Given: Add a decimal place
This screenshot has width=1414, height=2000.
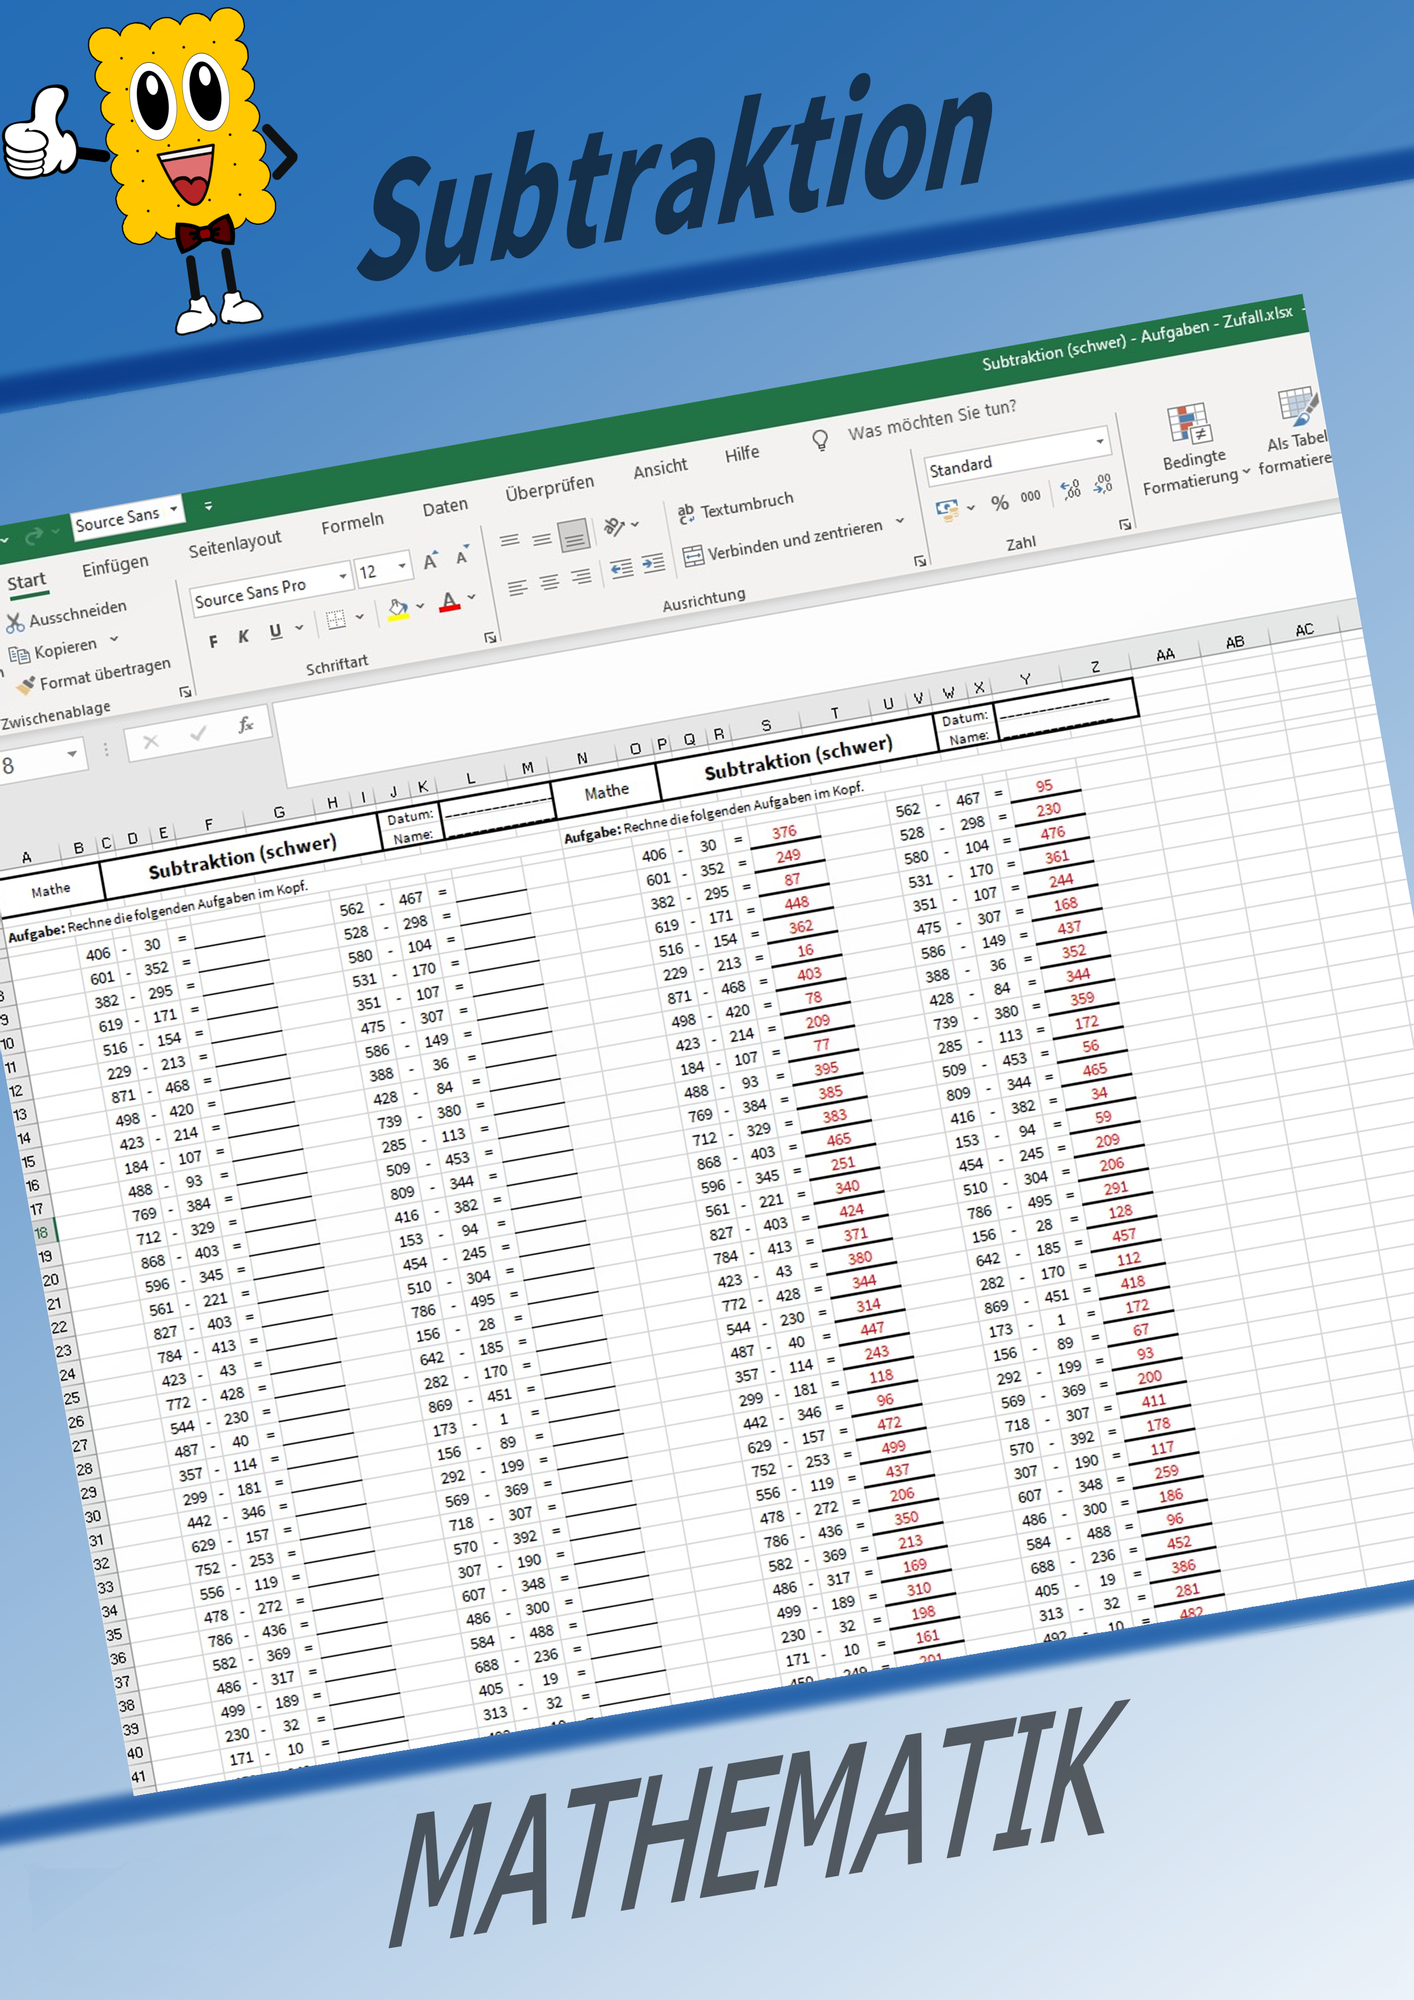Looking at the screenshot, I should (1070, 490).
